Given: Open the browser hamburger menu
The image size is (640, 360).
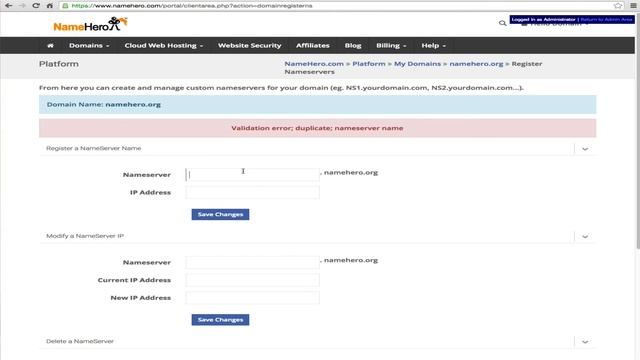Looking at the screenshot, I should [633, 5].
